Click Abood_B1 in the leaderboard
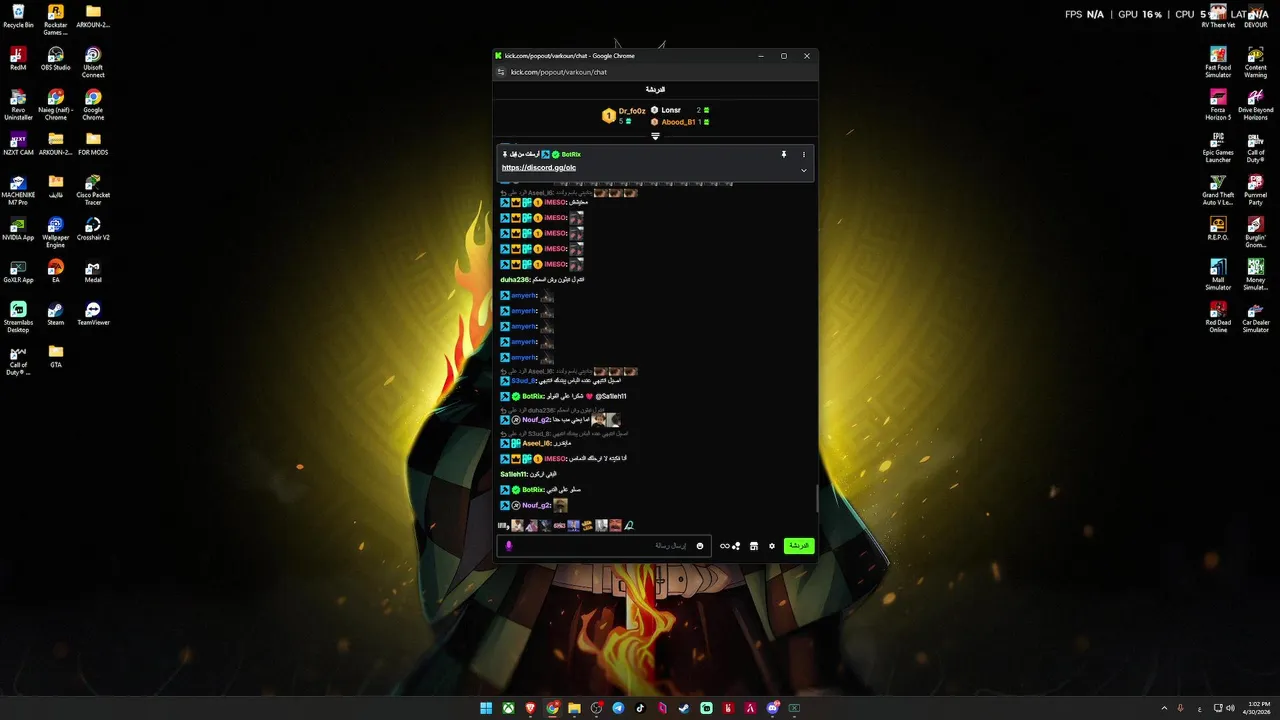This screenshot has width=1280, height=720. coord(678,122)
